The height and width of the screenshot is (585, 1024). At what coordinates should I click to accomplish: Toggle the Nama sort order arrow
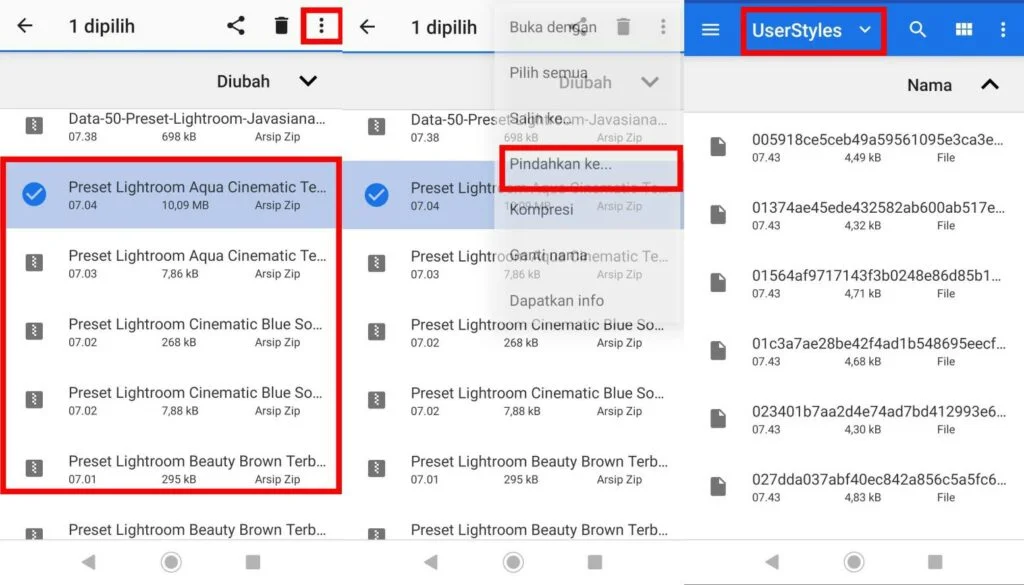coord(989,85)
